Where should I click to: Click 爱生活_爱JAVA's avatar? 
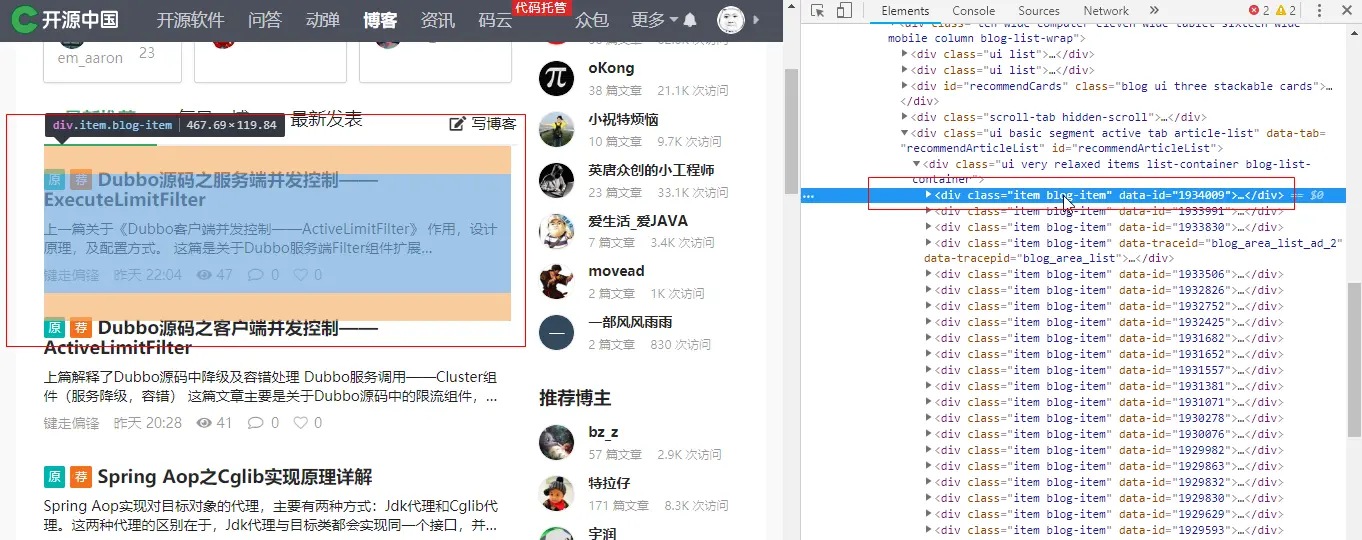(556, 231)
